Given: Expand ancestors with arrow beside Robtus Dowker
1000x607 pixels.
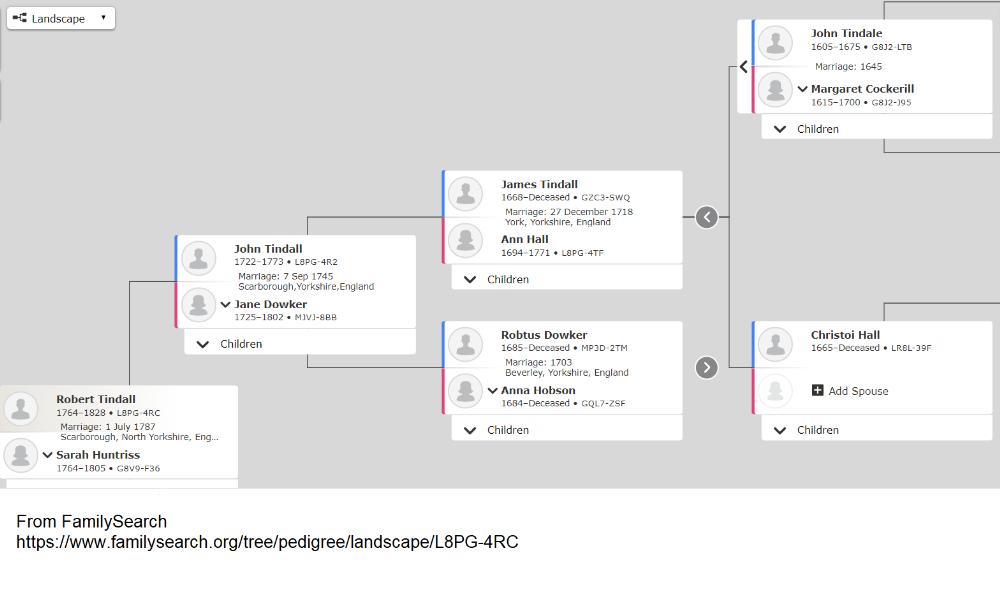Looking at the screenshot, I should (706, 368).
